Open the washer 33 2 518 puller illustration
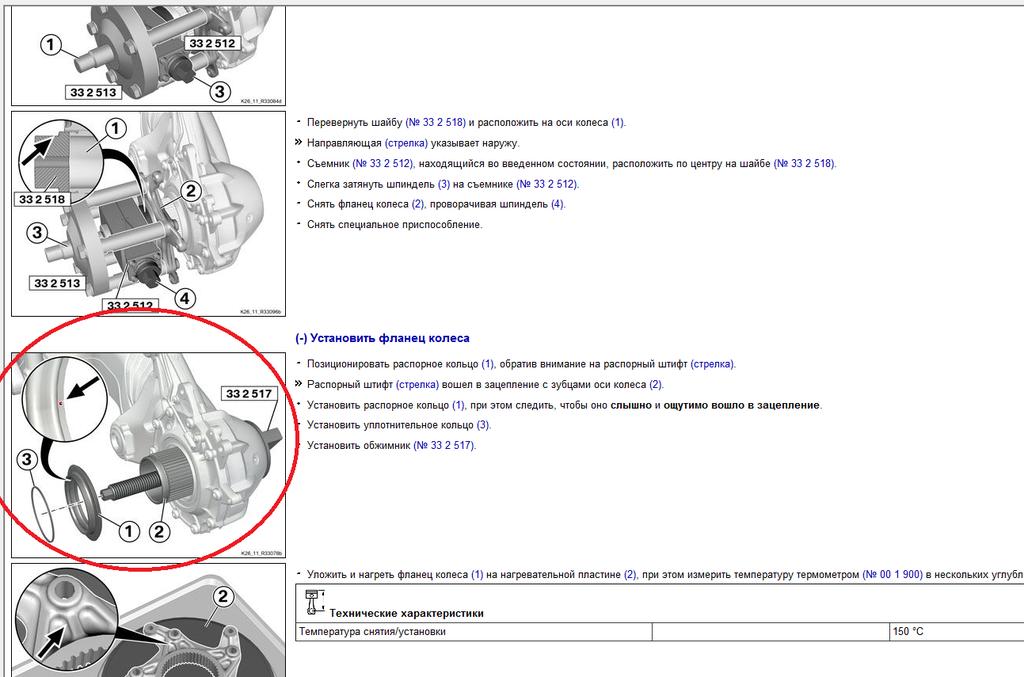 click(148, 213)
